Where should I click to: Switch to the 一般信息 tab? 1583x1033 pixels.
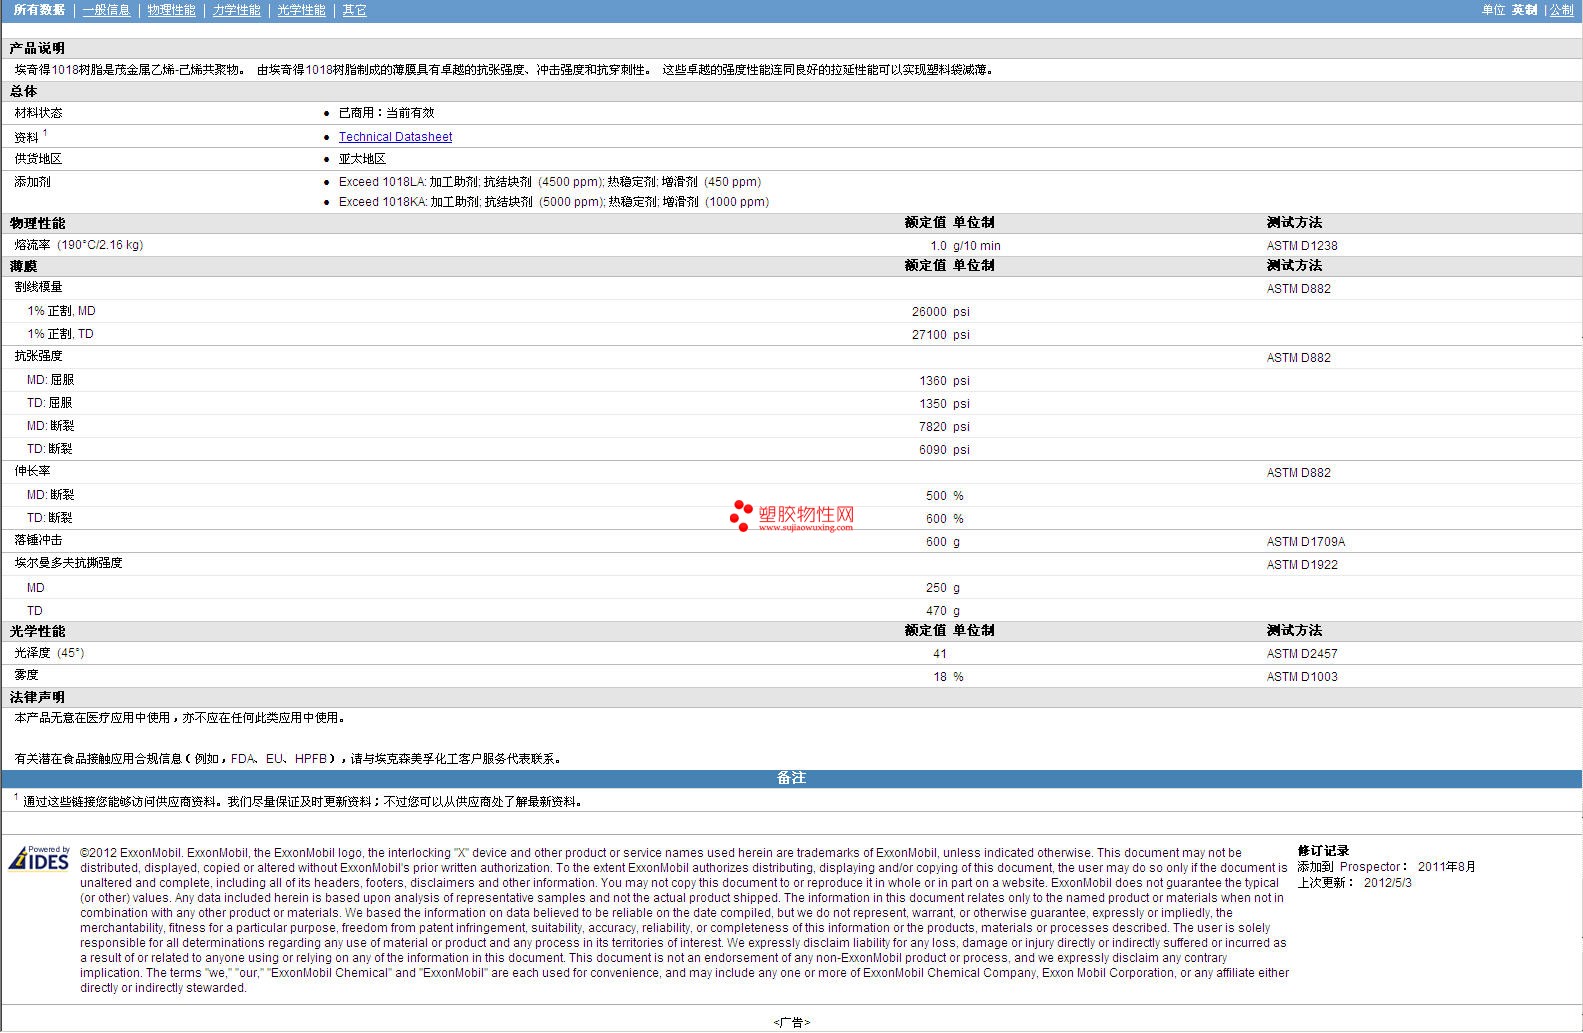click(x=106, y=10)
